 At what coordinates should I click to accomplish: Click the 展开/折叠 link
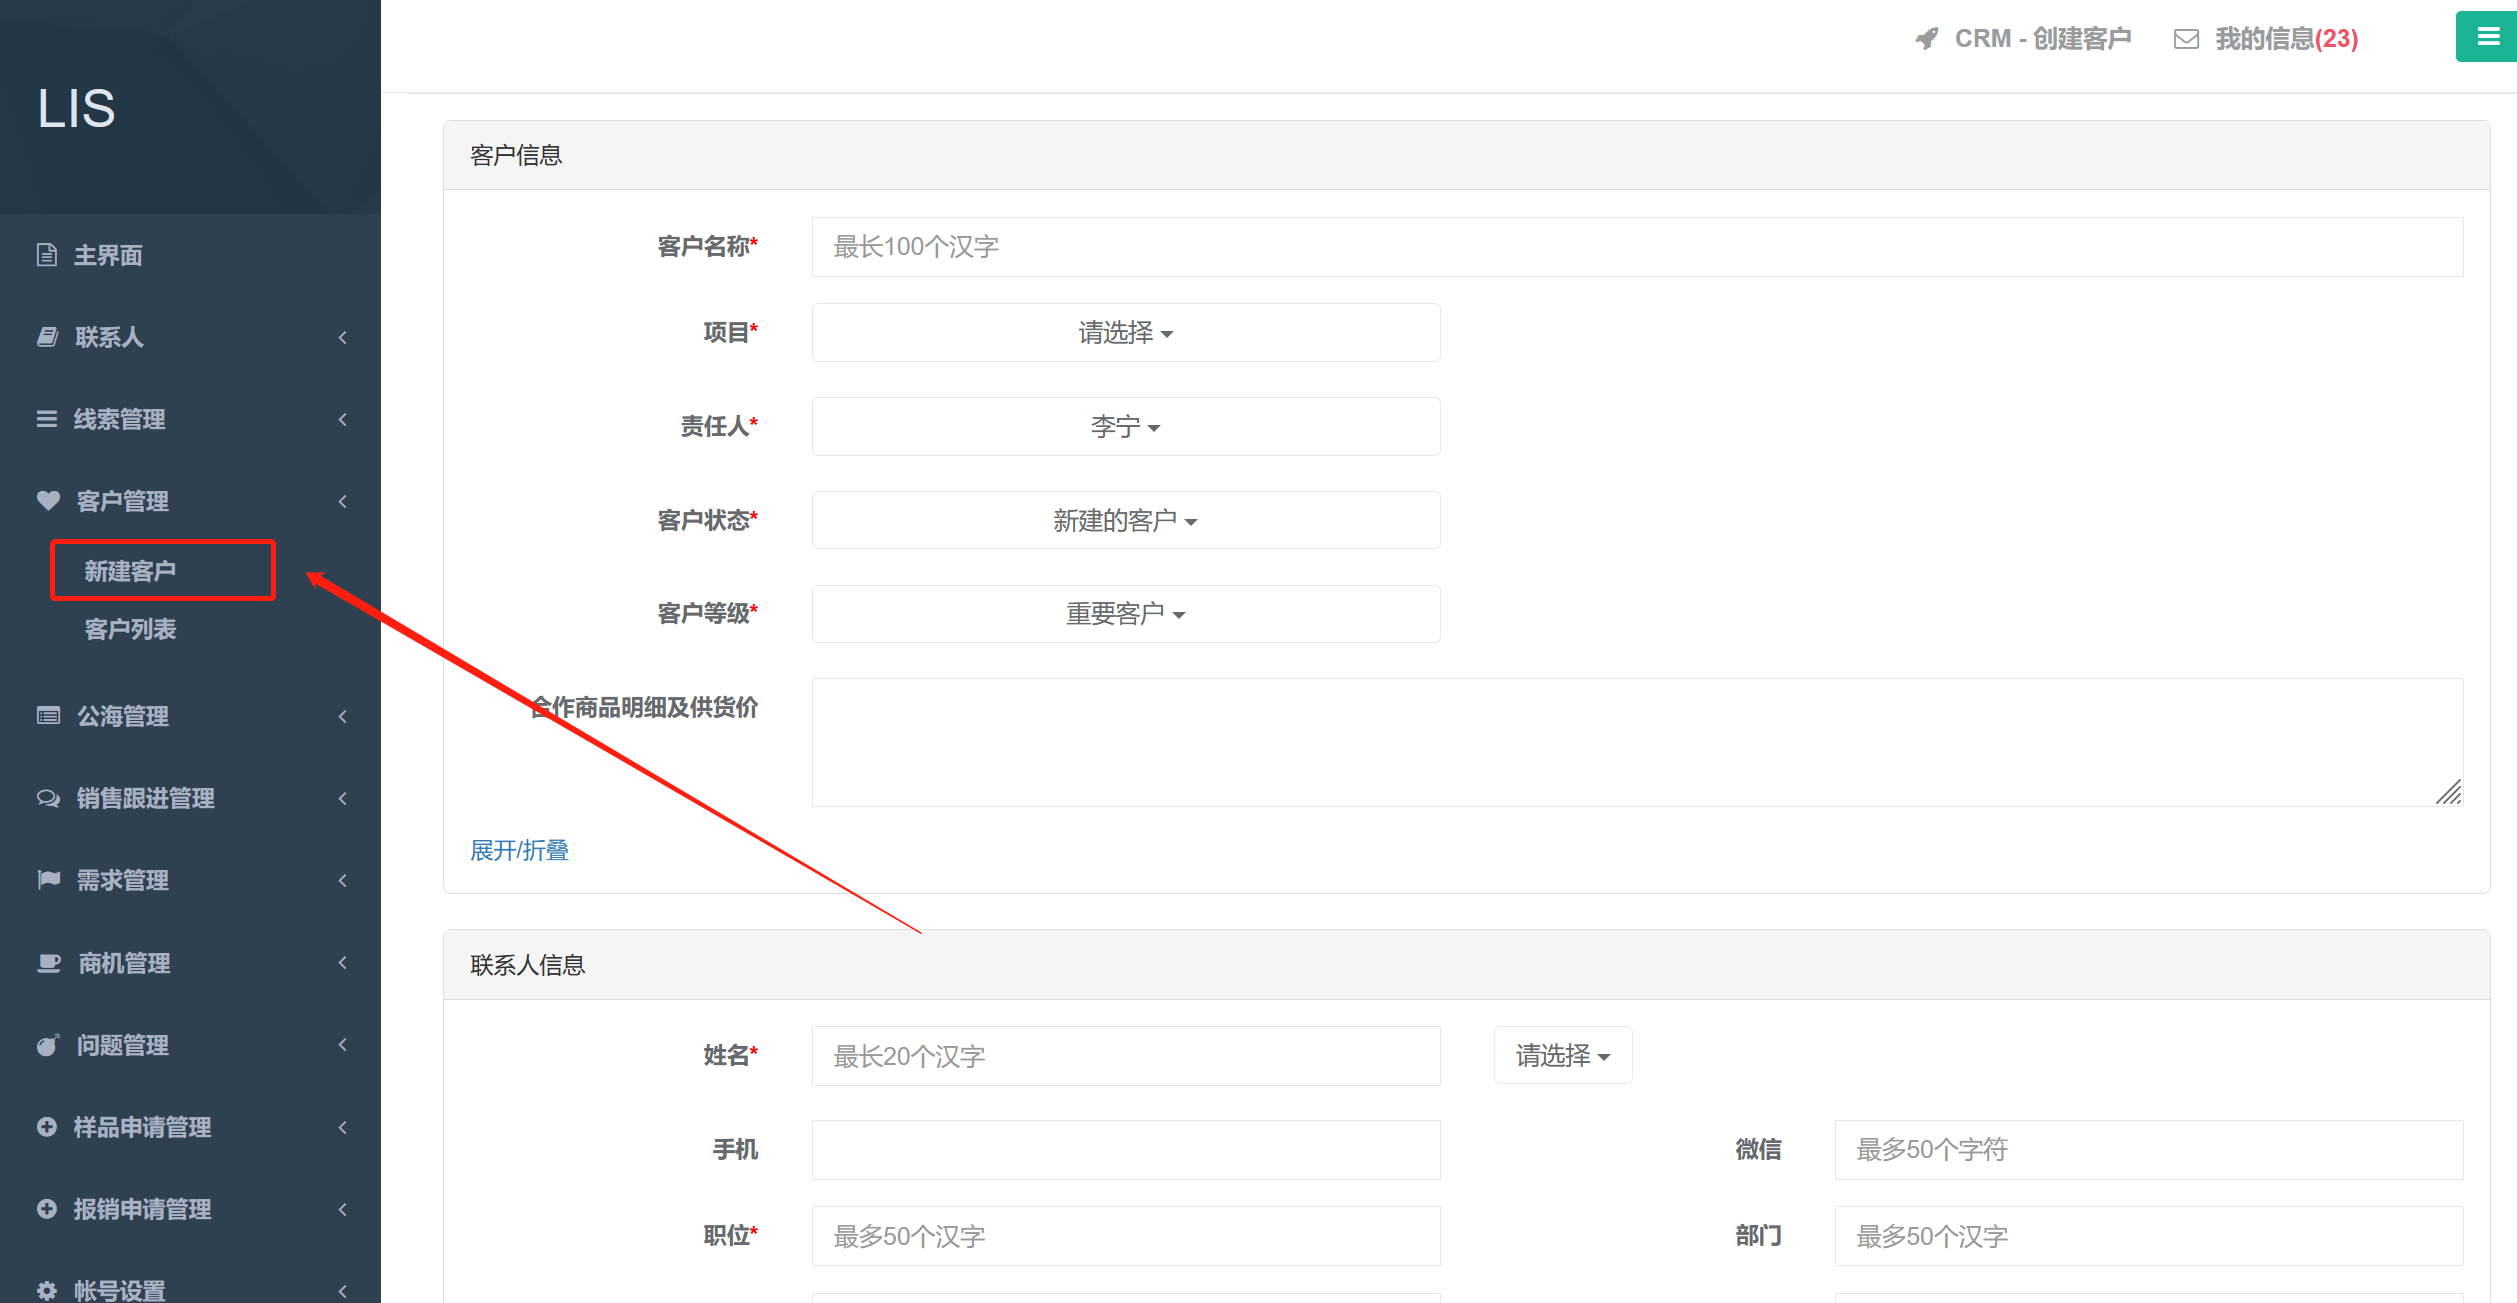(519, 850)
